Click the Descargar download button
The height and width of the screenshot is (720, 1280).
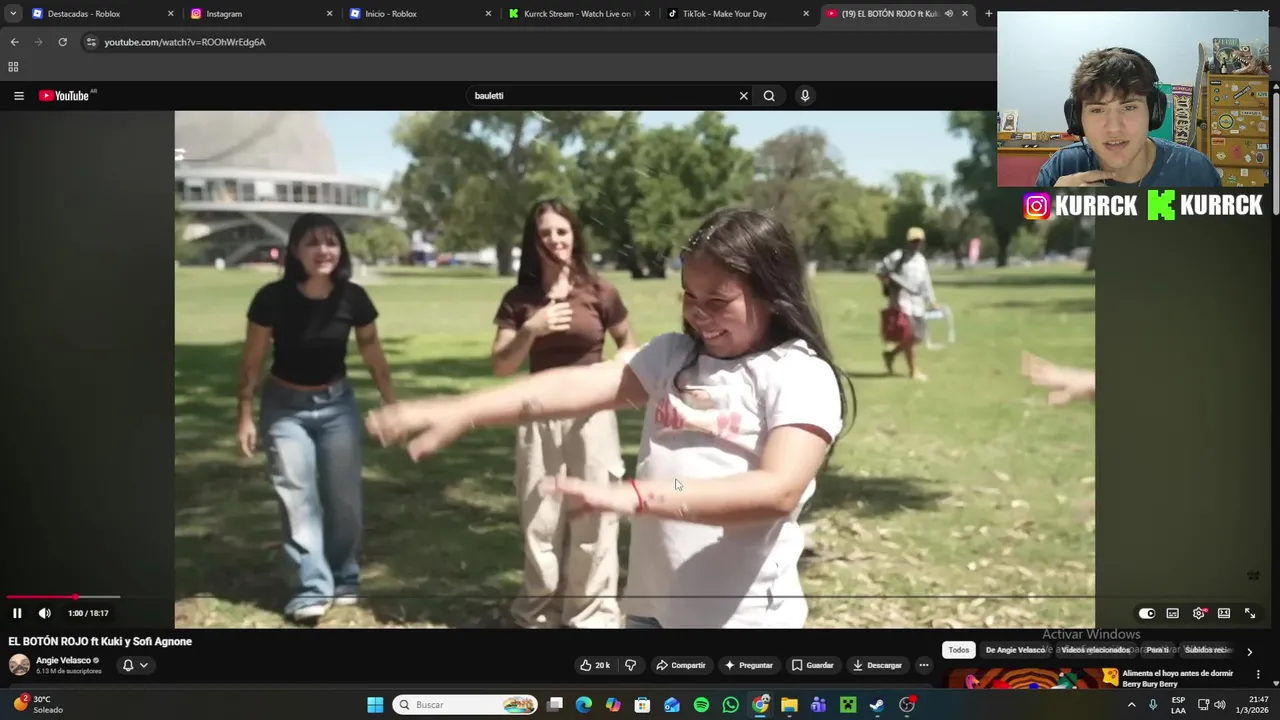pos(877,665)
